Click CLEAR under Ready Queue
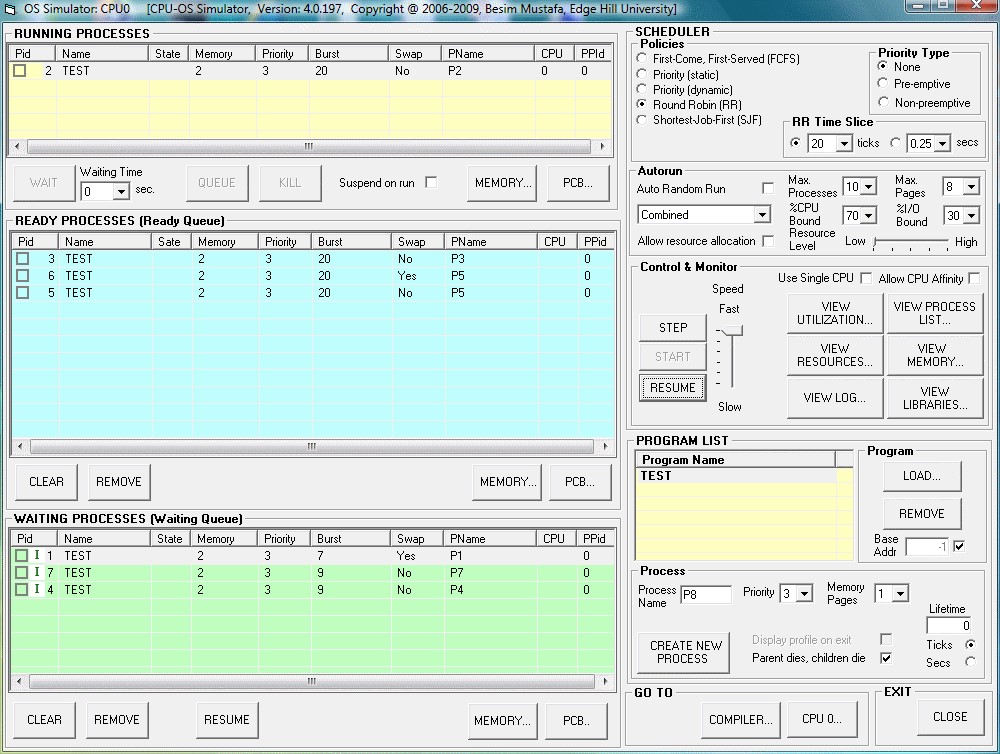 click(x=47, y=482)
